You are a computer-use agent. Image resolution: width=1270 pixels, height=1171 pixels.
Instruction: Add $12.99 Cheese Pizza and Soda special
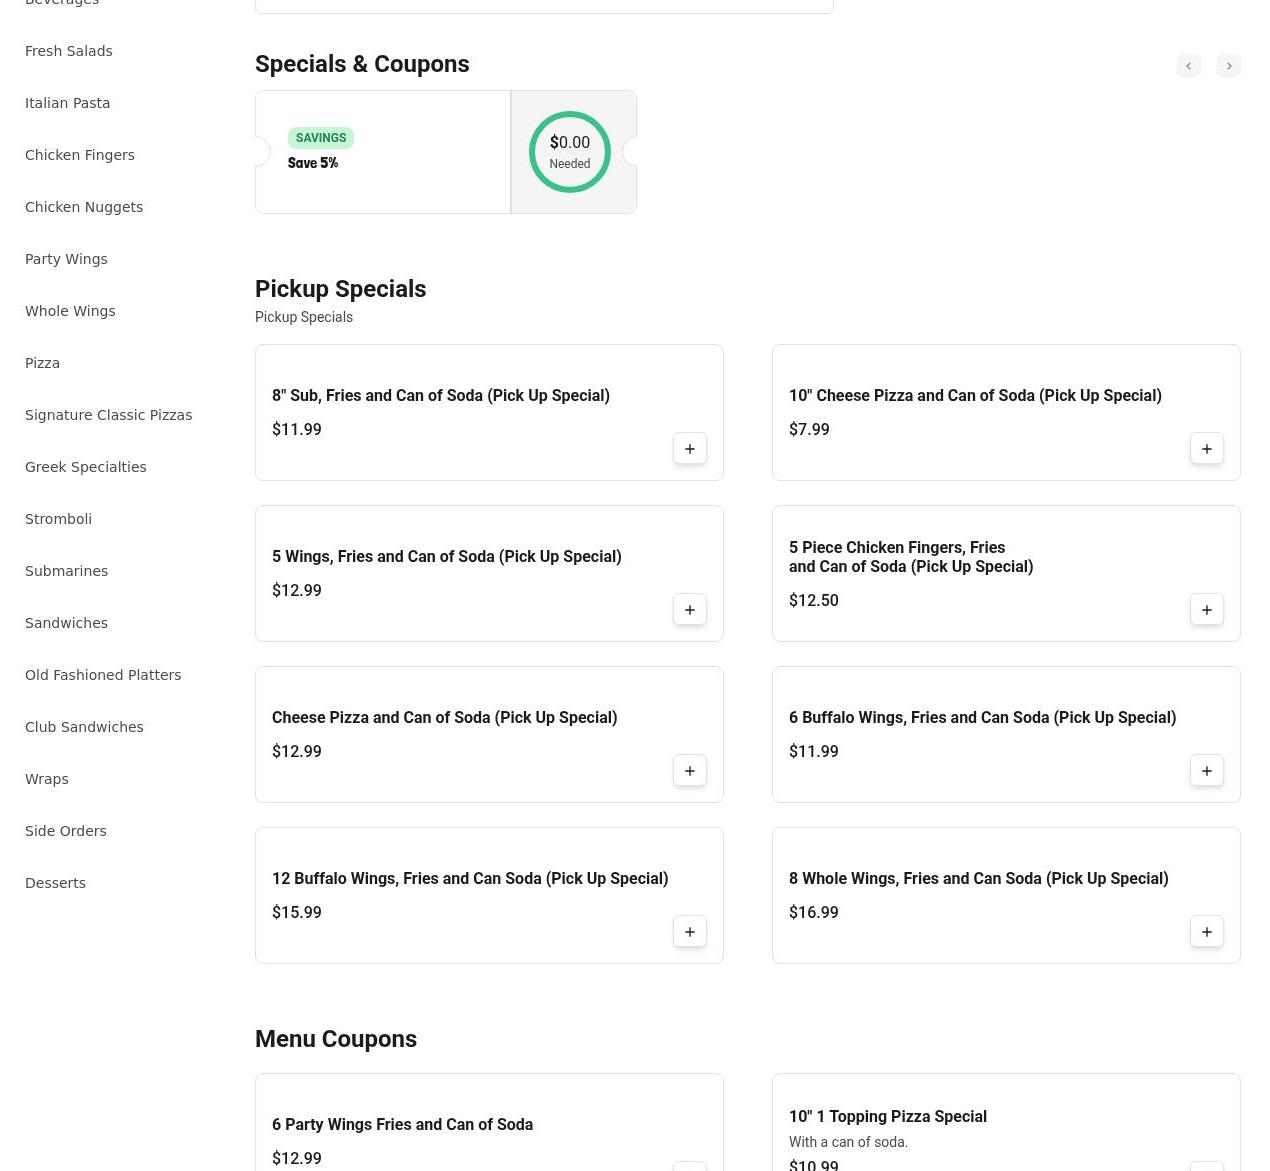(x=689, y=771)
